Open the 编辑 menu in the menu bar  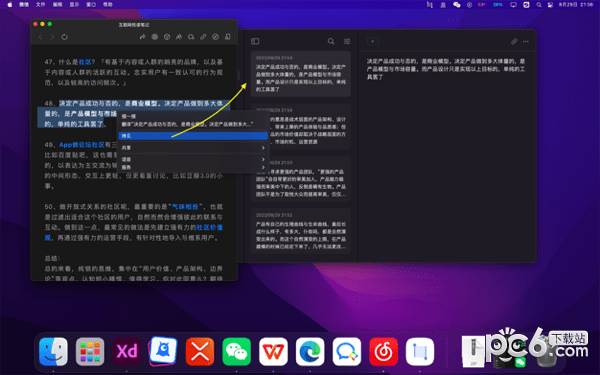pyautogui.click(x=57, y=5)
